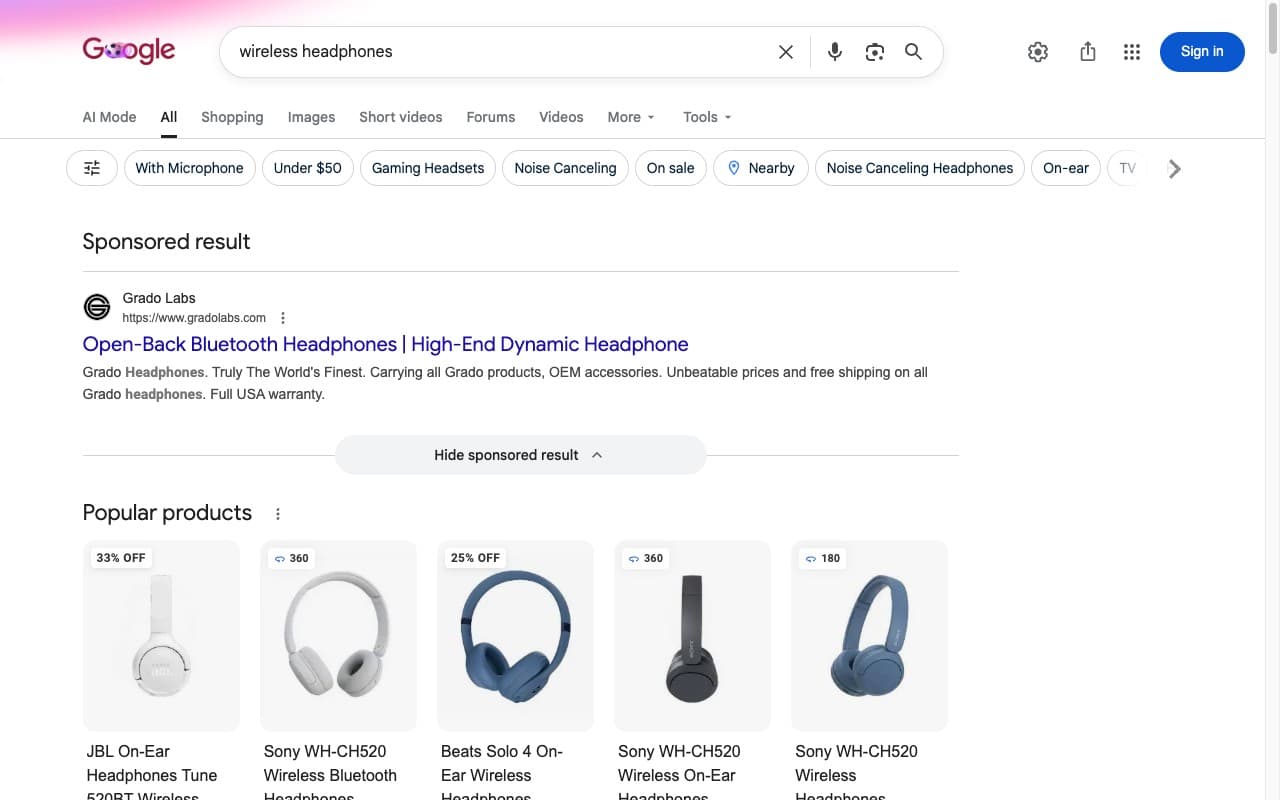Click the Grado Labs advertiser name
This screenshot has height=800, width=1280.
[159, 298]
